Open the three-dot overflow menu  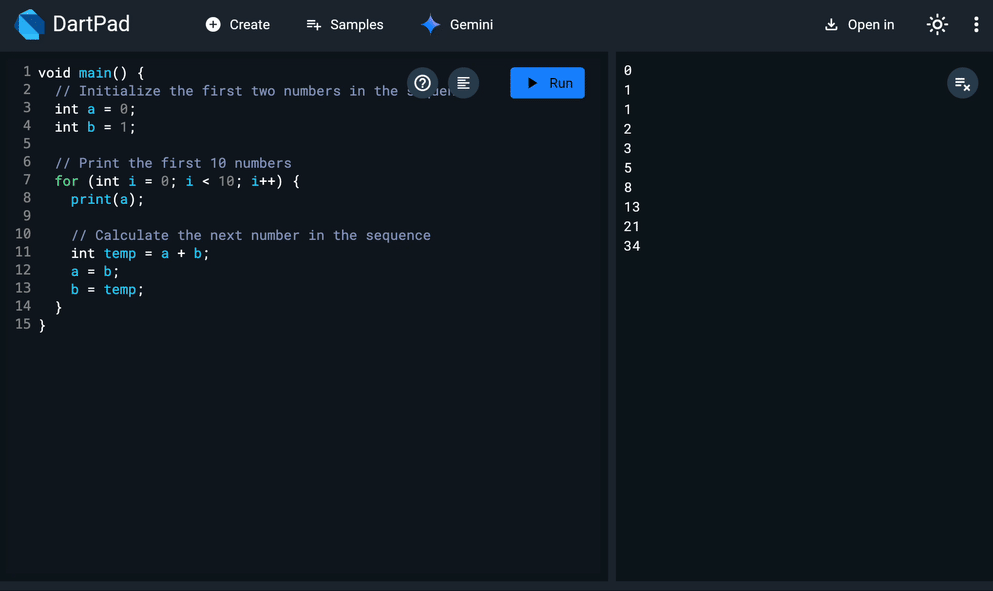(976, 24)
